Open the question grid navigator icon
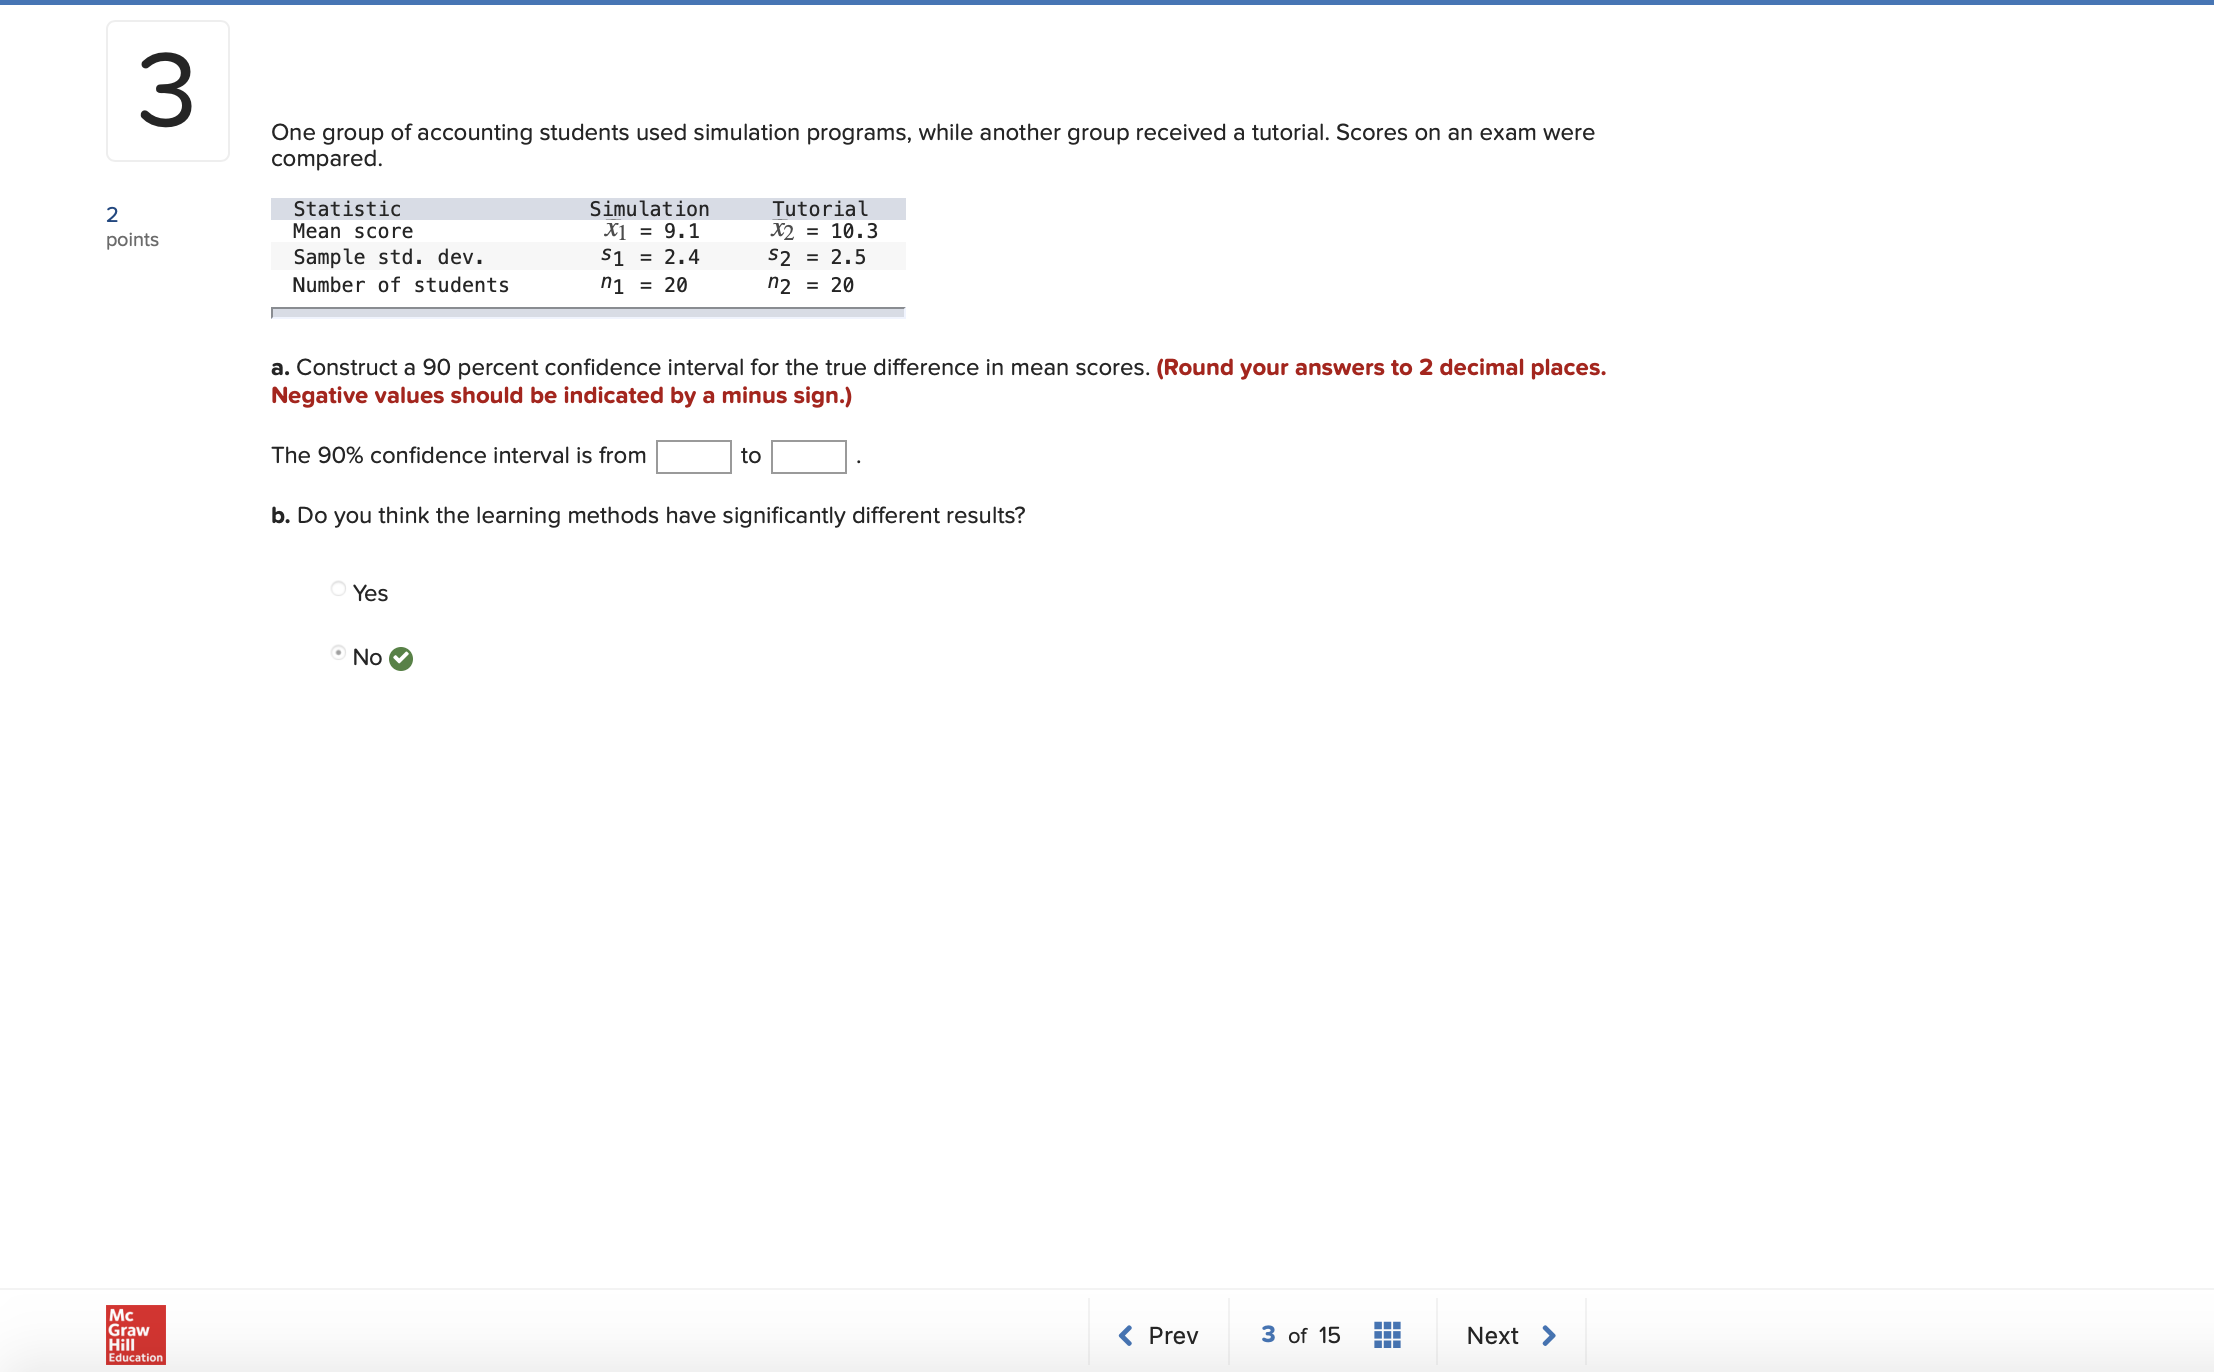2214x1372 pixels. coord(1387,1335)
